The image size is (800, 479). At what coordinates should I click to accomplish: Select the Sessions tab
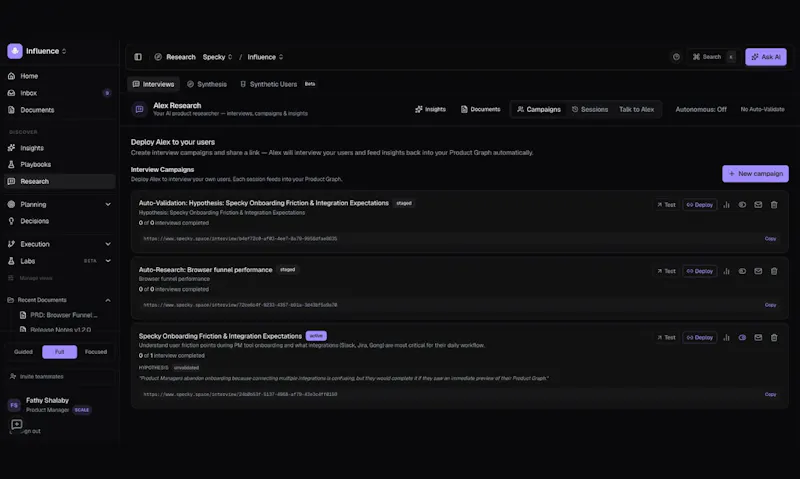pyautogui.click(x=590, y=109)
